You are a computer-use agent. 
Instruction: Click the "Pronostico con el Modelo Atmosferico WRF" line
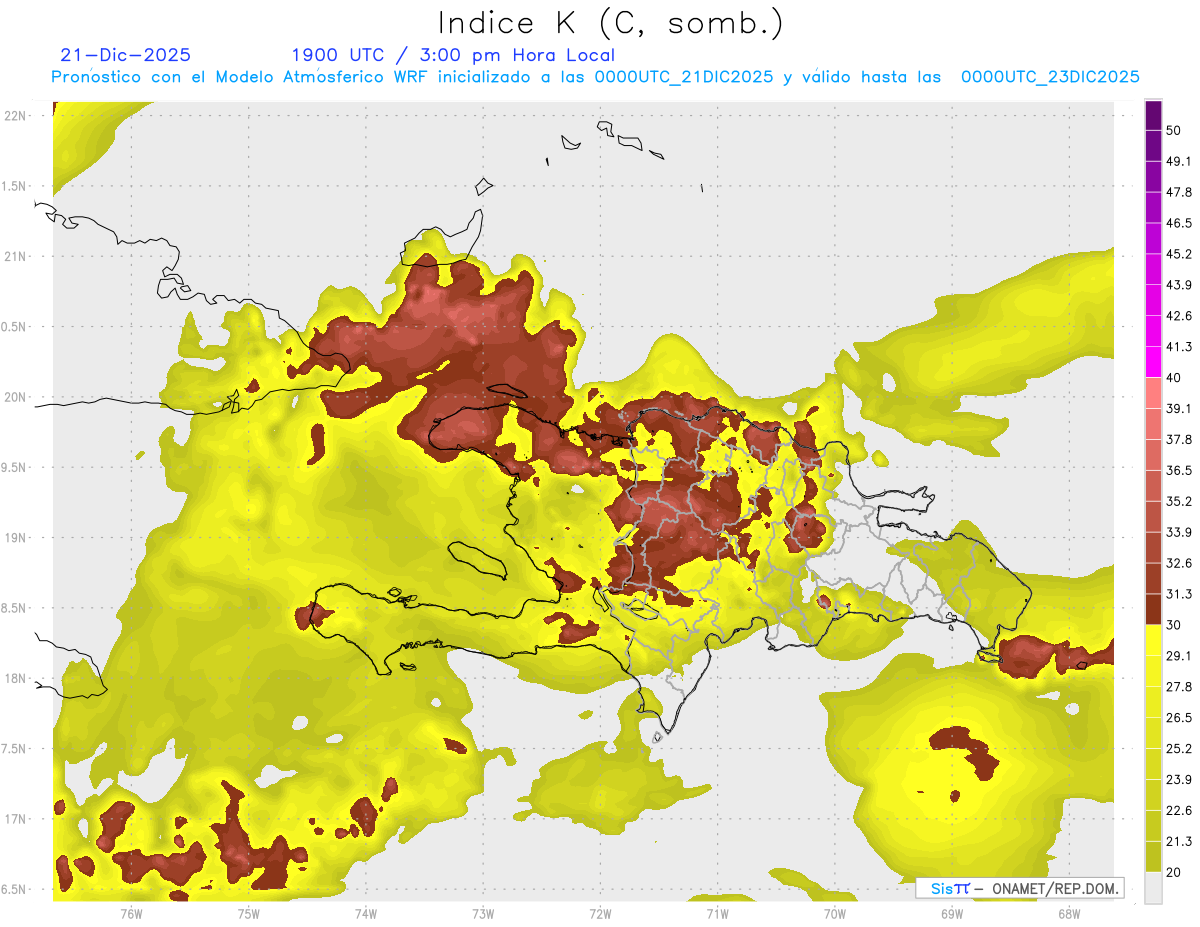point(596,77)
